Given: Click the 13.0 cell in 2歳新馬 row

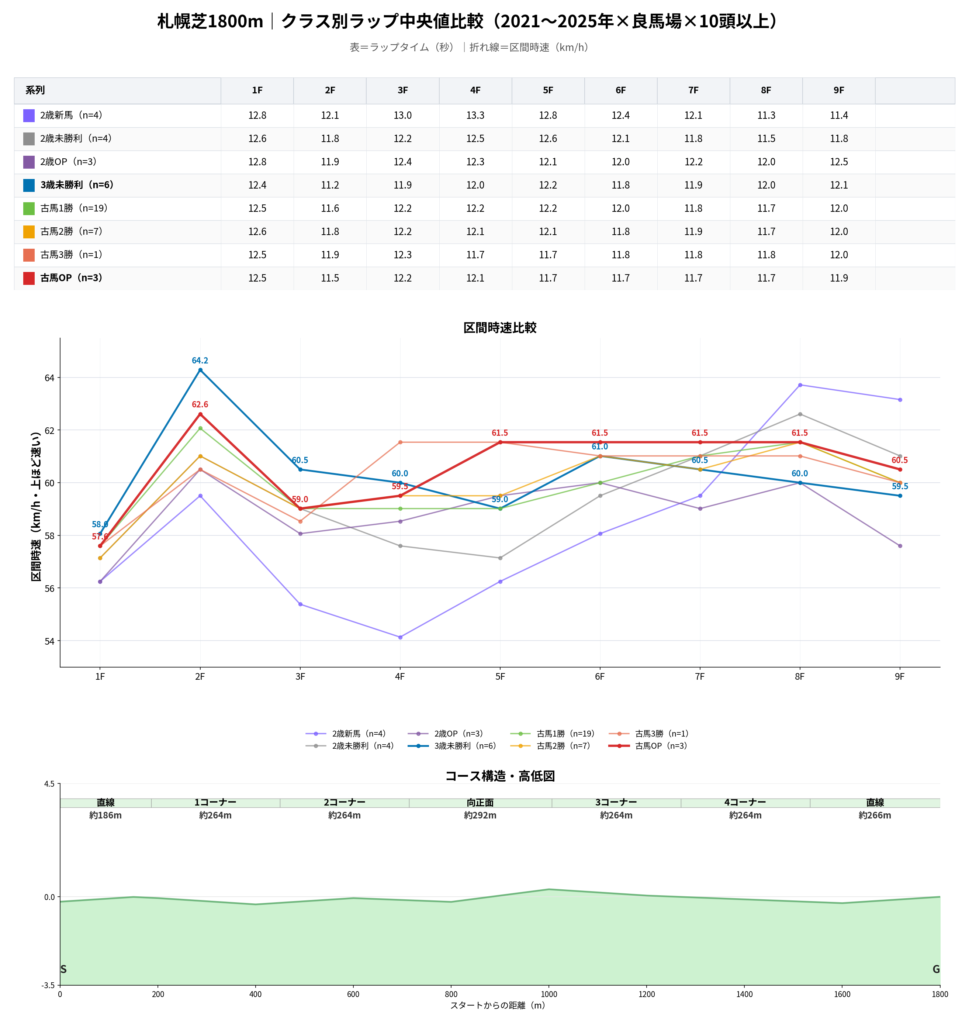Looking at the screenshot, I should click(403, 116).
